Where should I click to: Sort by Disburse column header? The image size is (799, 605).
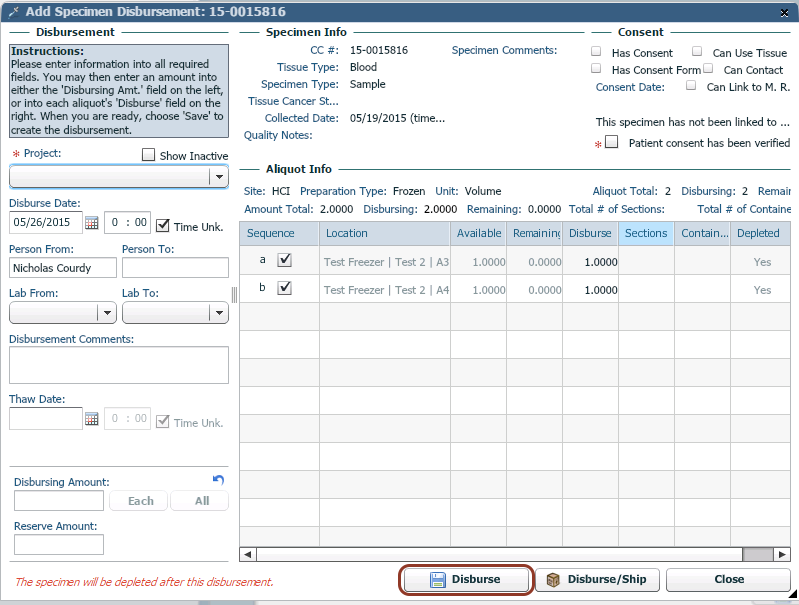coord(591,233)
